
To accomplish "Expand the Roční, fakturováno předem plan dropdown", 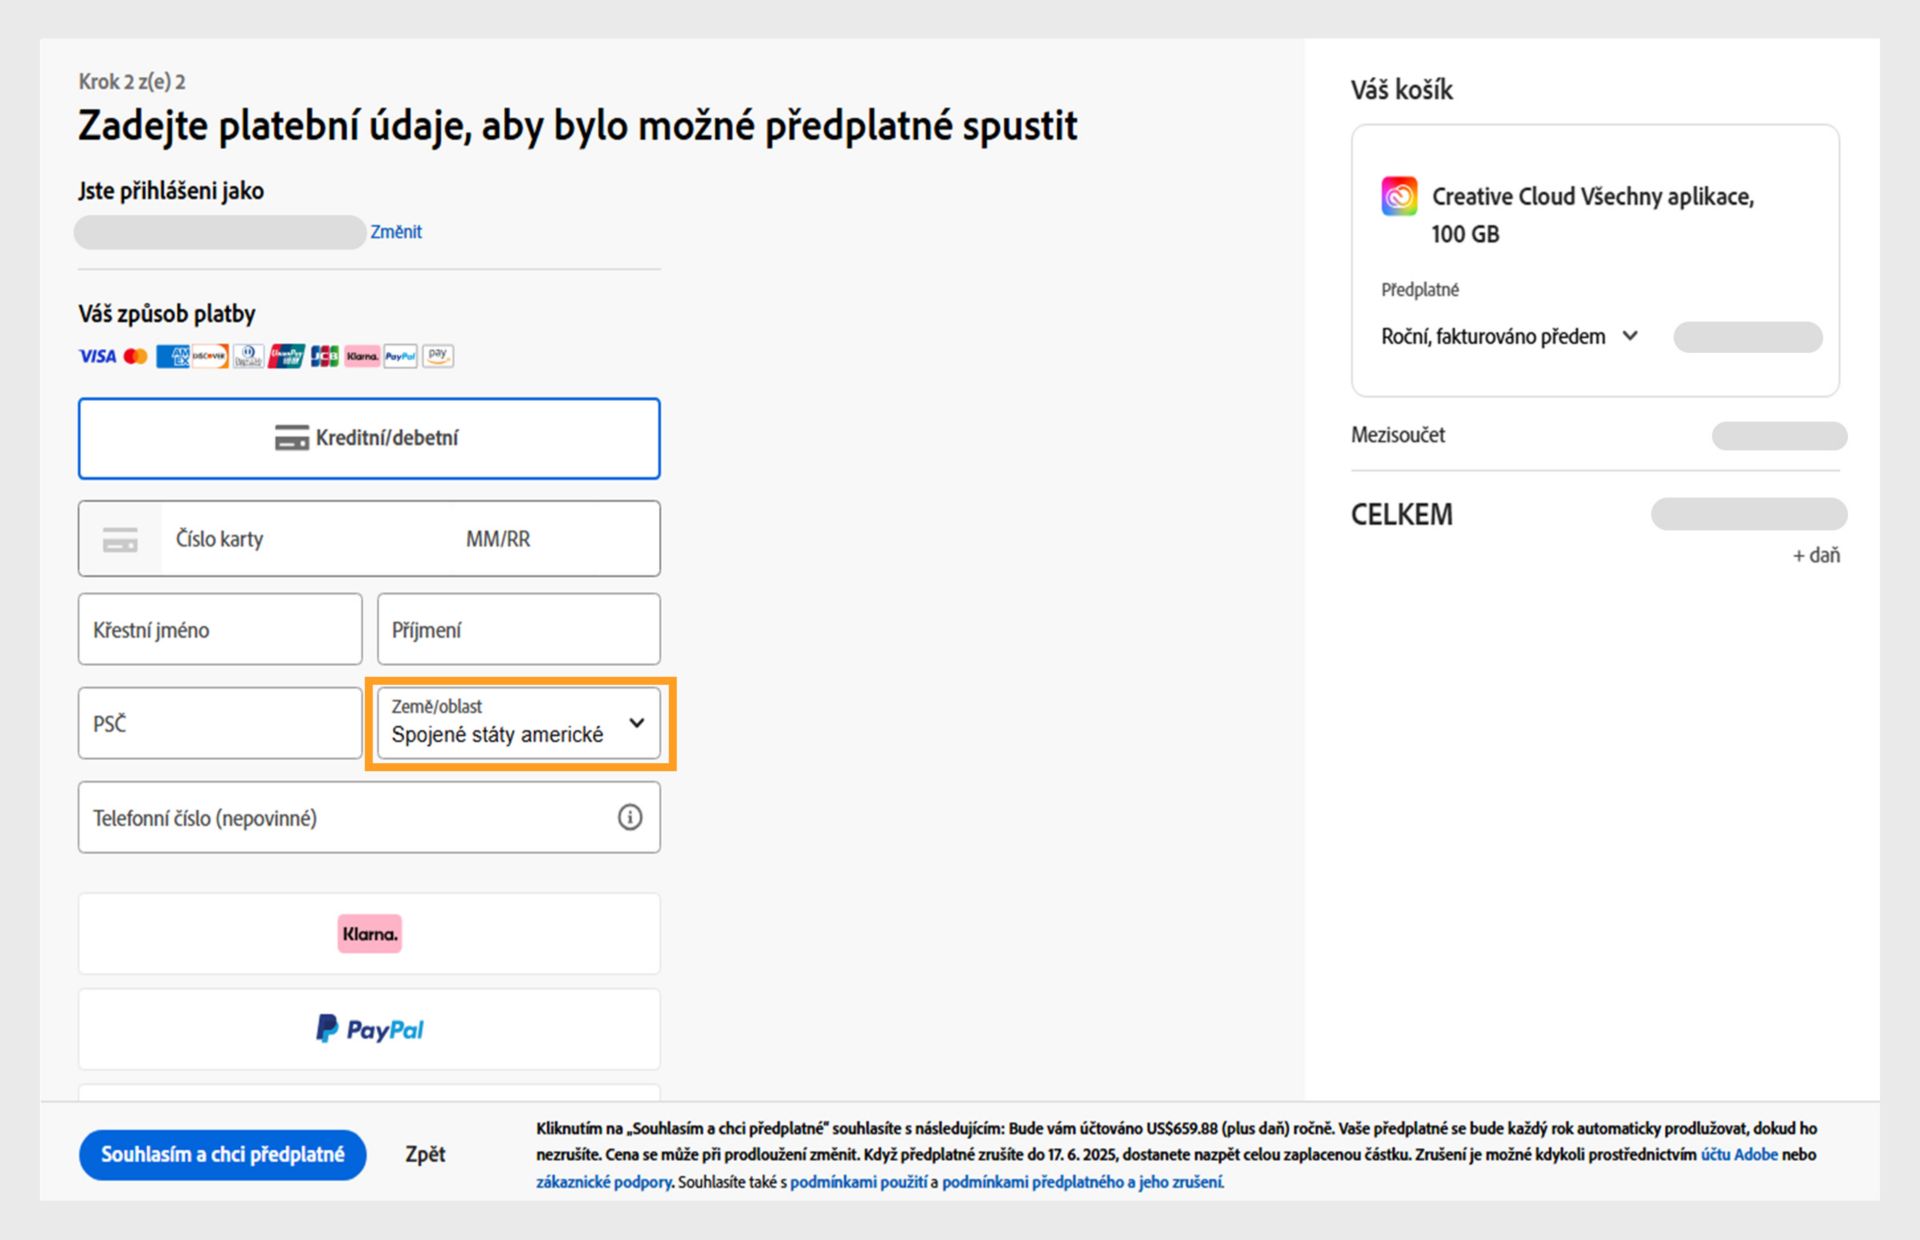I will click(1510, 337).
